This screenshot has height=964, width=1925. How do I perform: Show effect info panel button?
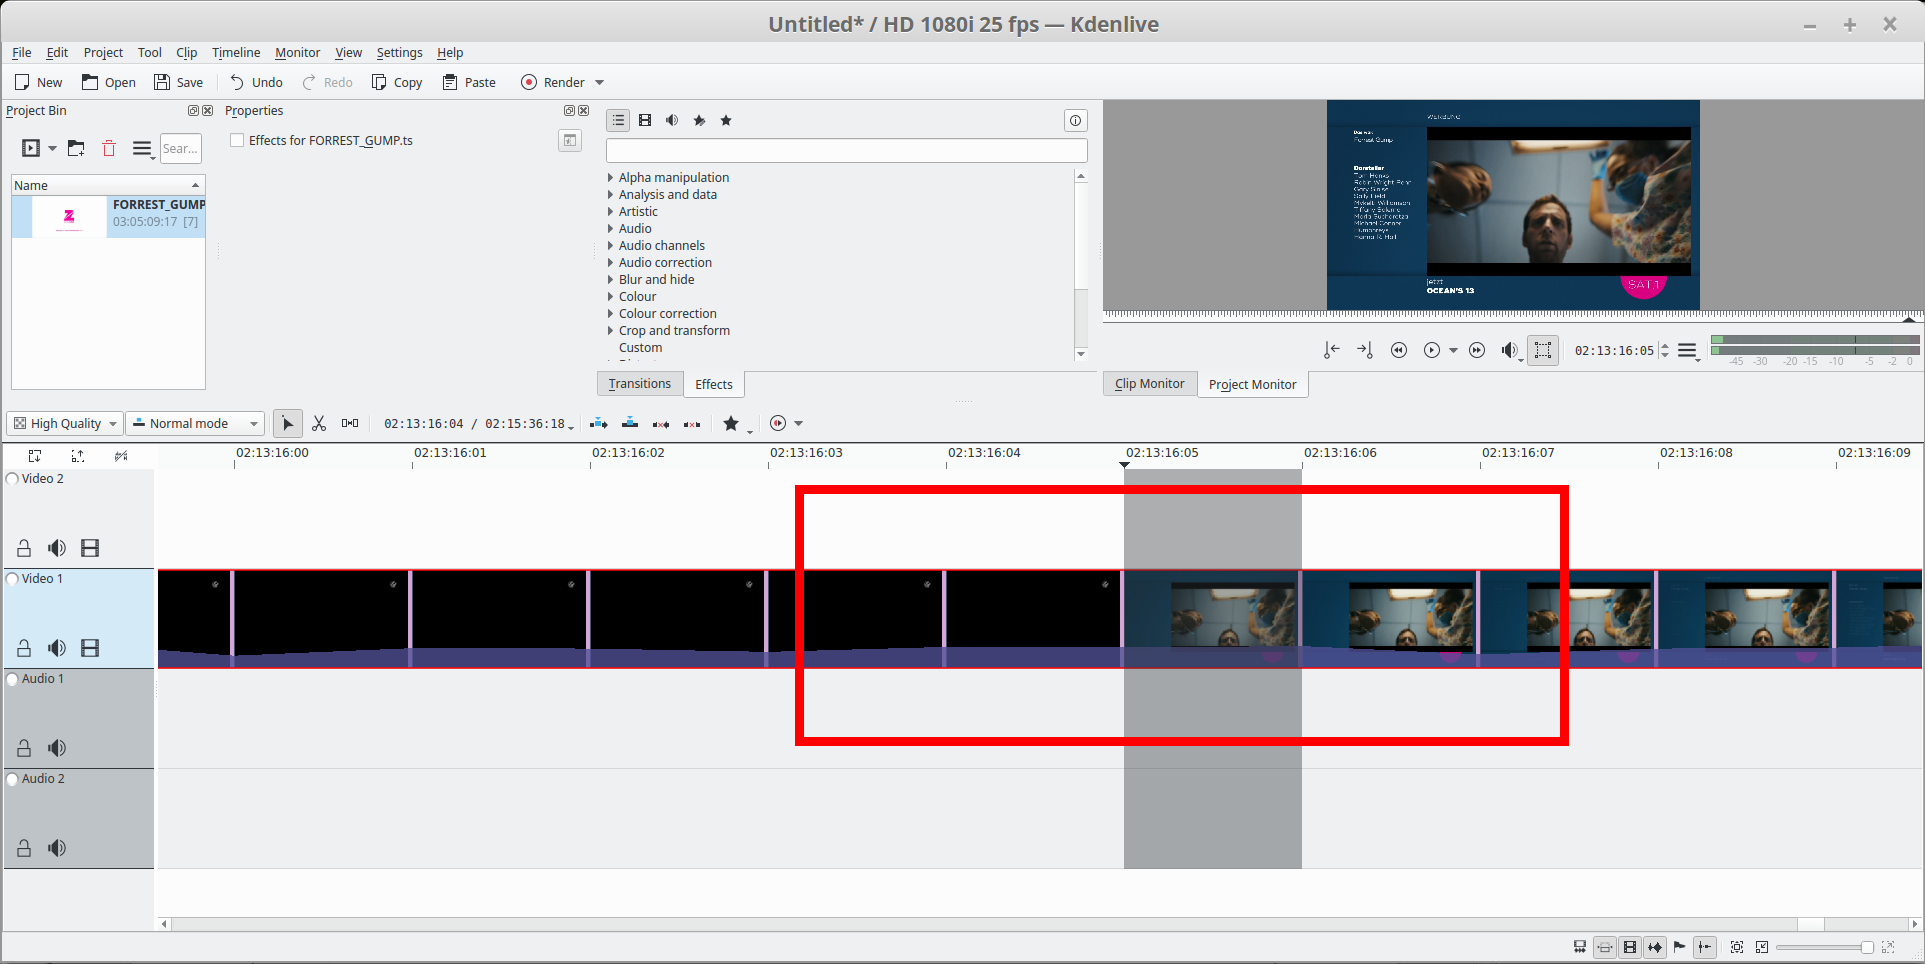pyautogui.click(x=1075, y=121)
